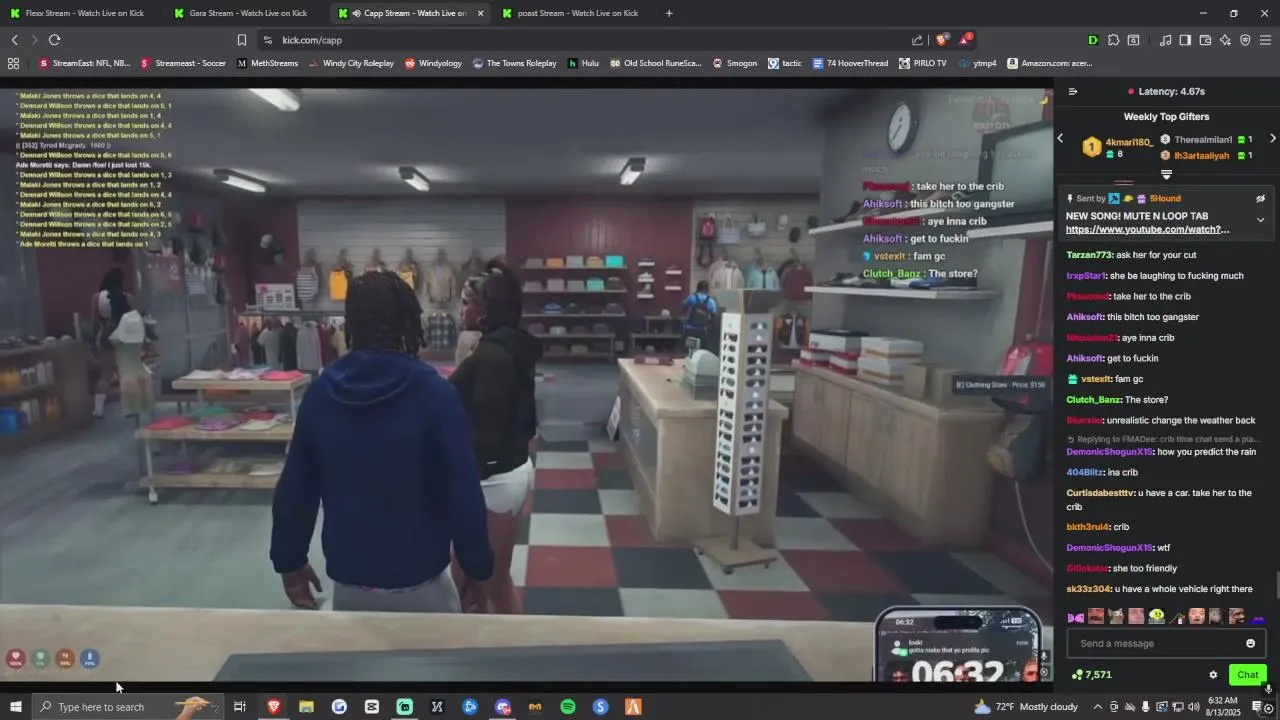Open MethStreams bookmark

[x=267, y=63]
